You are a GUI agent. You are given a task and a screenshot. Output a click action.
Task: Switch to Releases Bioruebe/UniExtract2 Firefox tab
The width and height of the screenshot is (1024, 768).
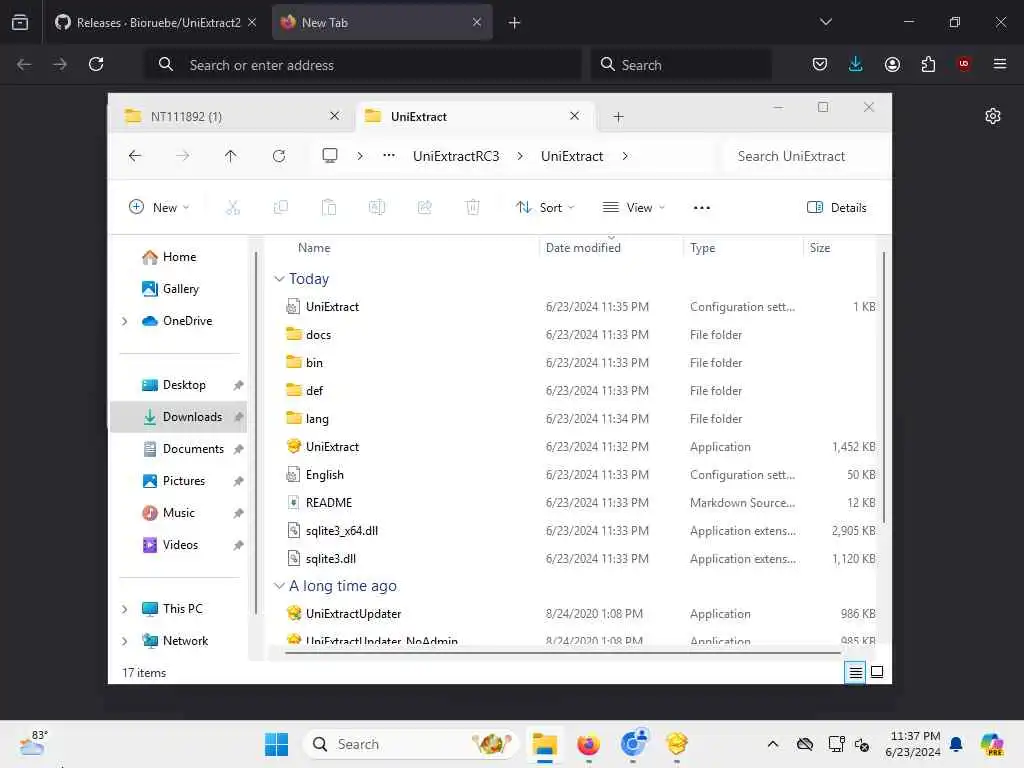click(155, 22)
